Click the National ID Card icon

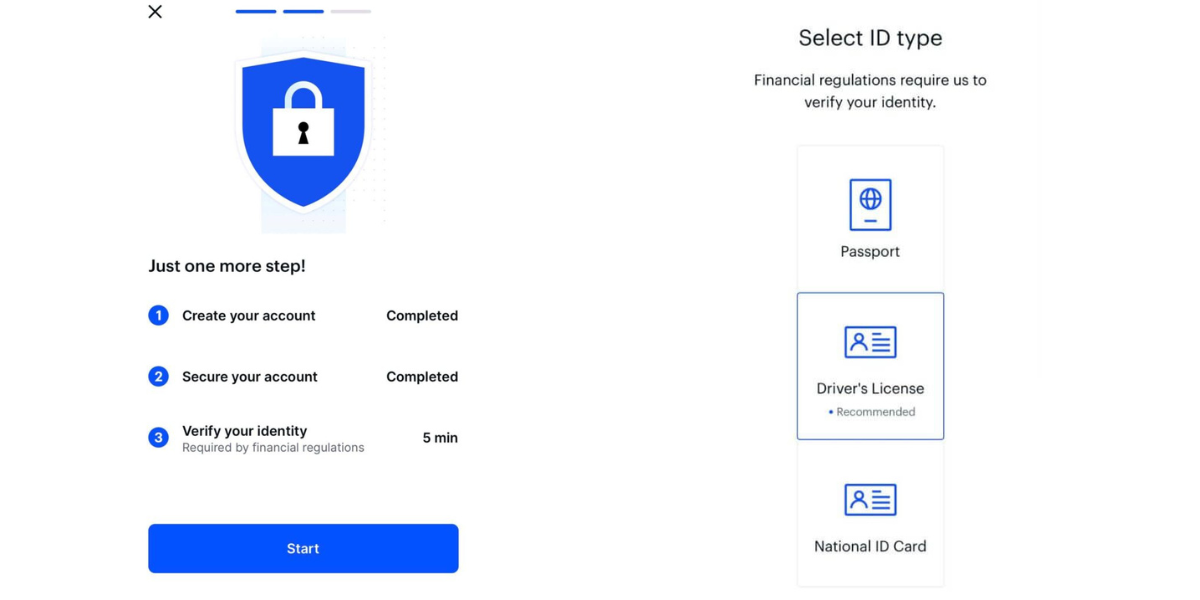(870, 500)
